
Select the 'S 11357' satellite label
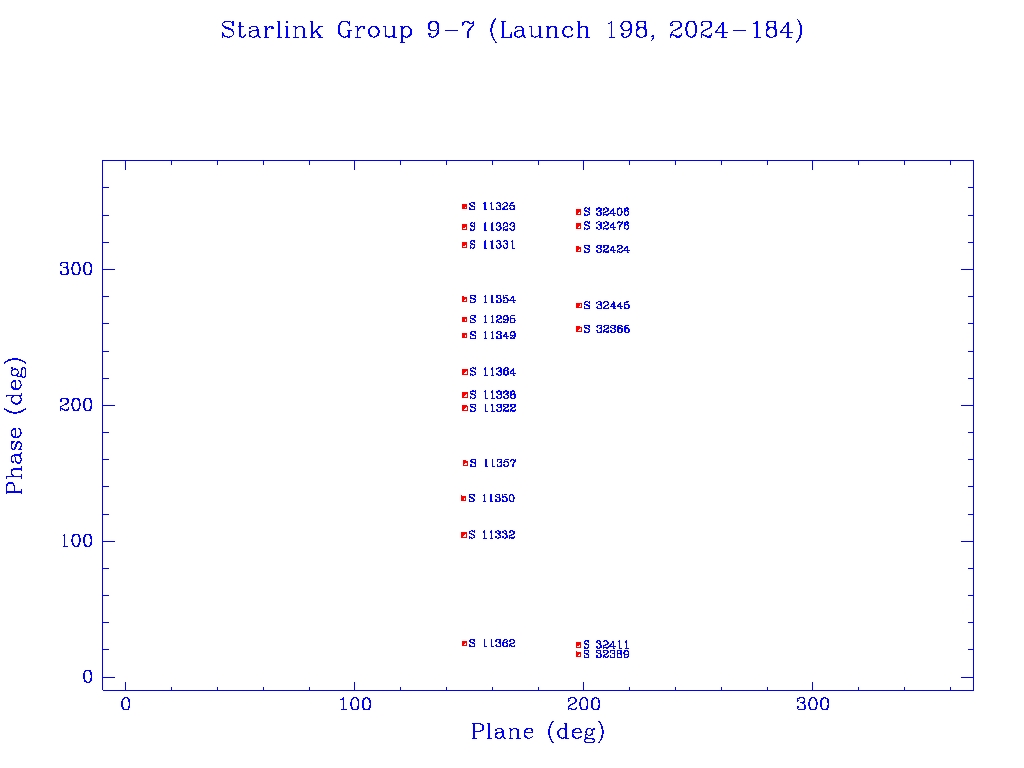point(492,463)
